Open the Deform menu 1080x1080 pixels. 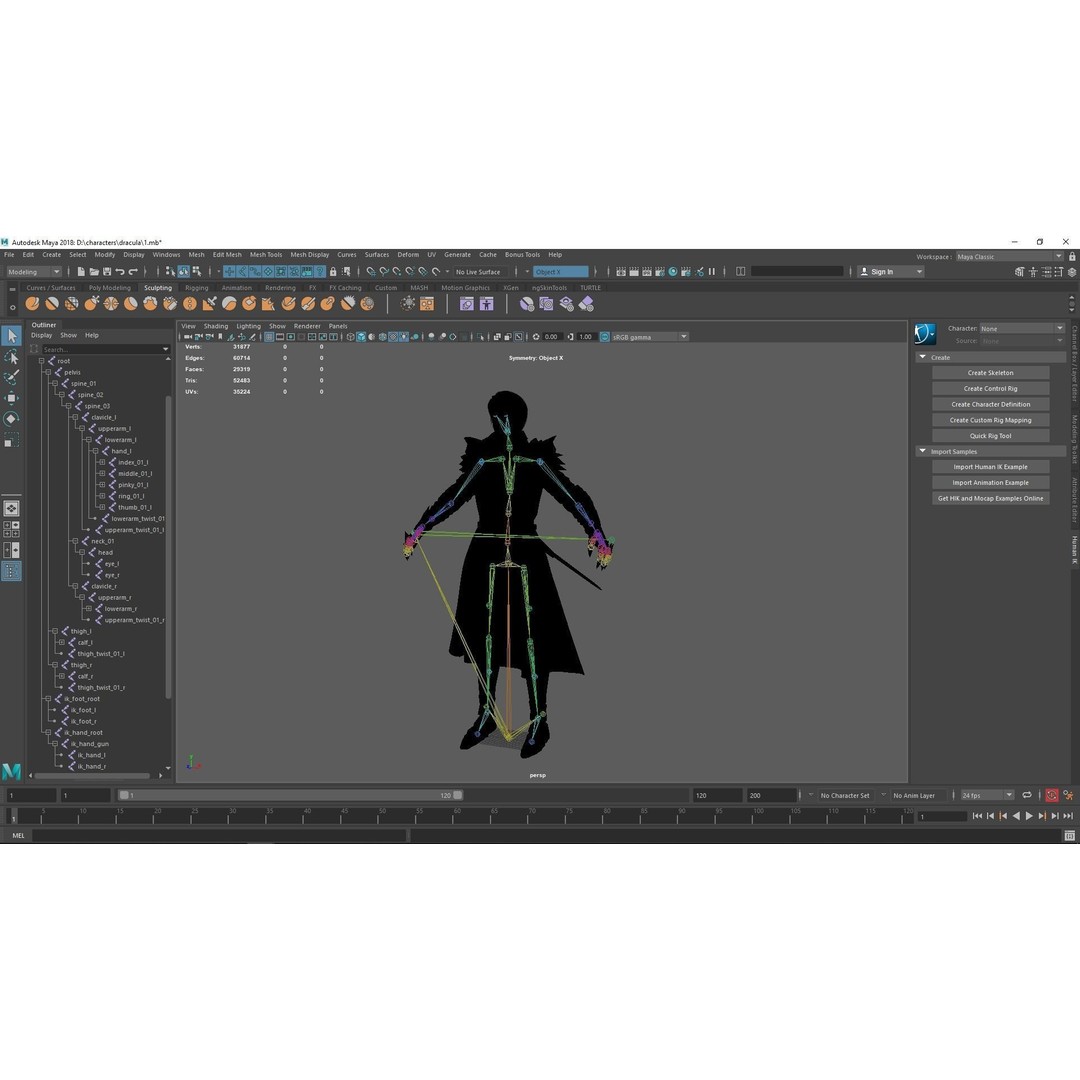(x=408, y=255)
